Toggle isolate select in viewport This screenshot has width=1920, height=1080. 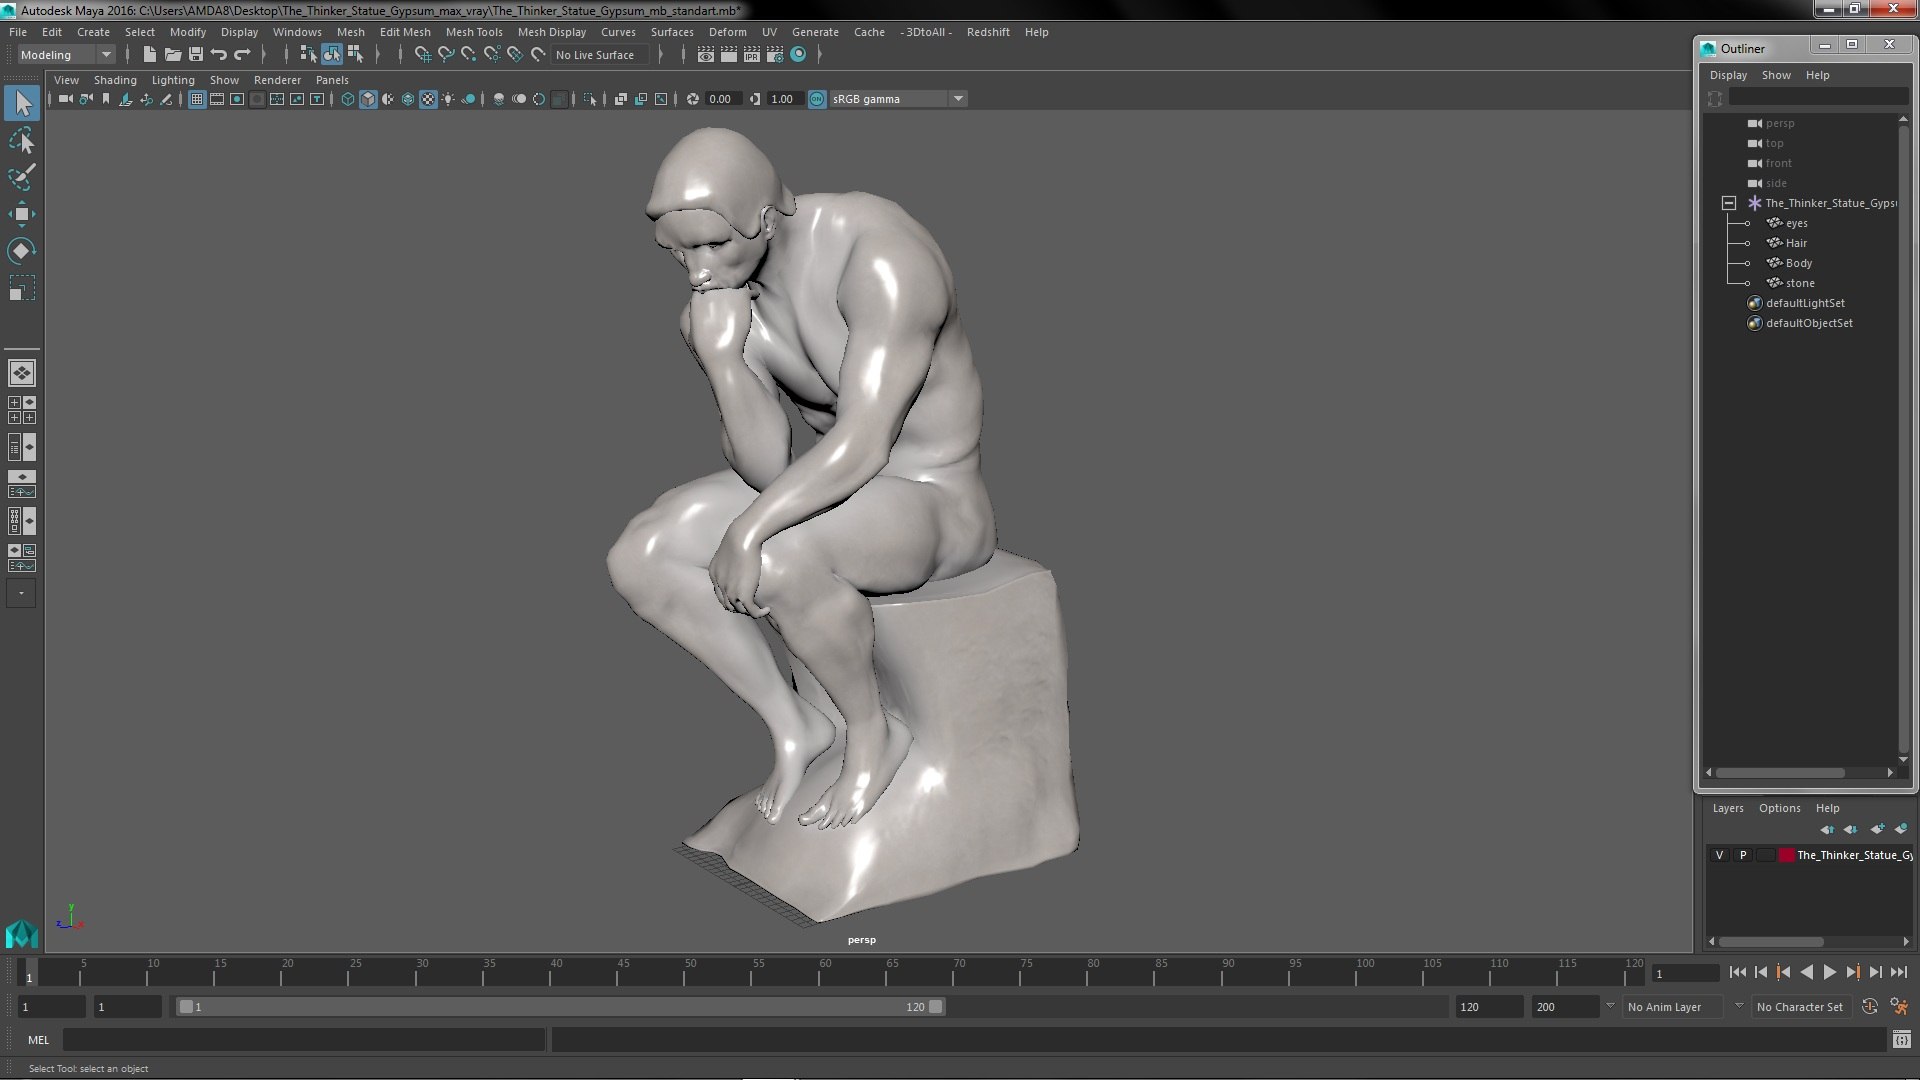coord(590,99)
